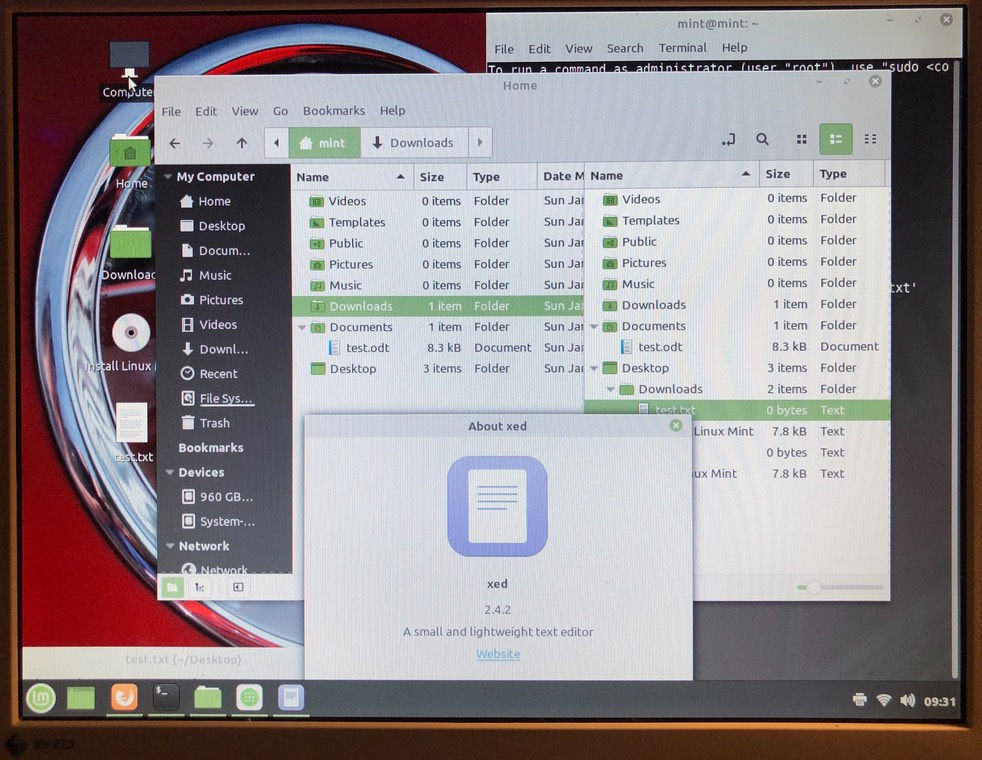Viewport: 982px width, 760px height.
Task: Select test.odt in the left pane
Action: pyautogui.click(x=367, y=348)
